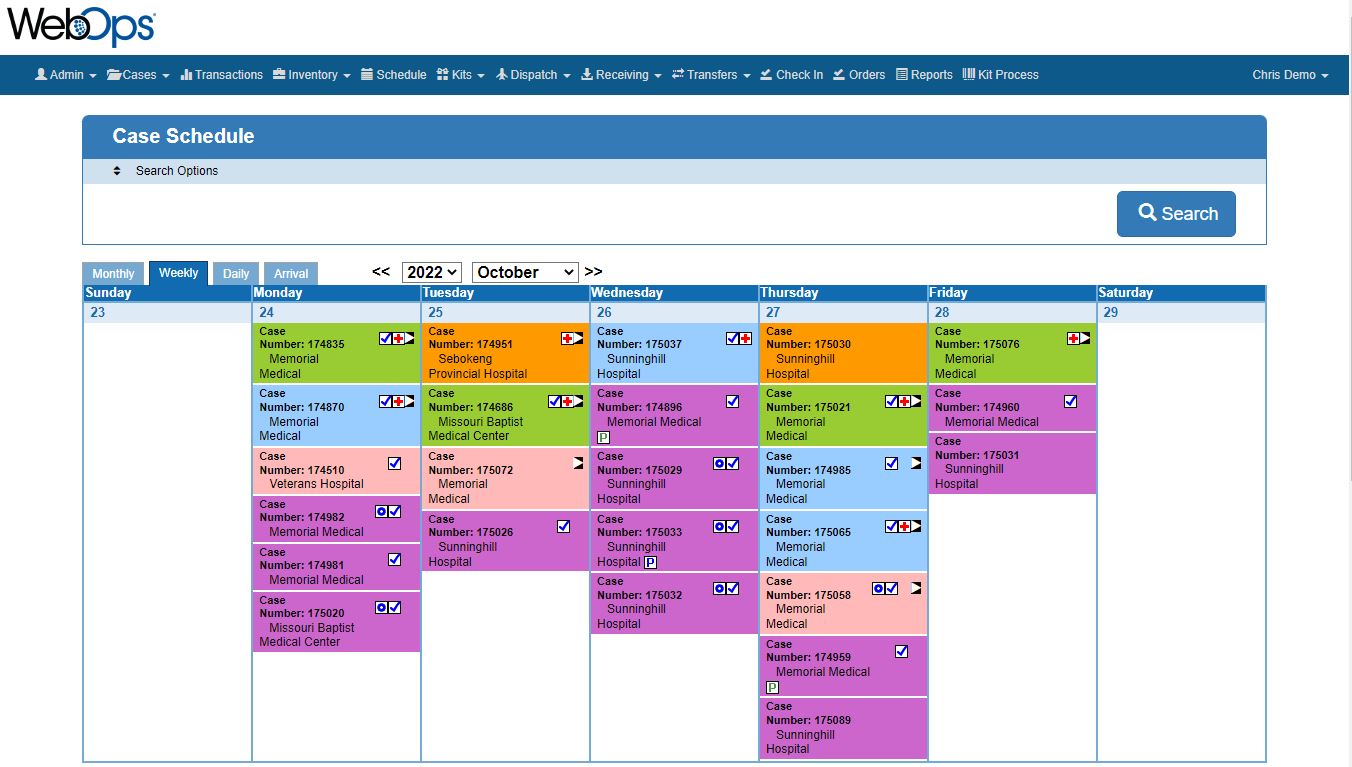The height and width of the screenshot is (767, 1352).
Task: Go to next month using the >> link
Action: click(593, 271)
